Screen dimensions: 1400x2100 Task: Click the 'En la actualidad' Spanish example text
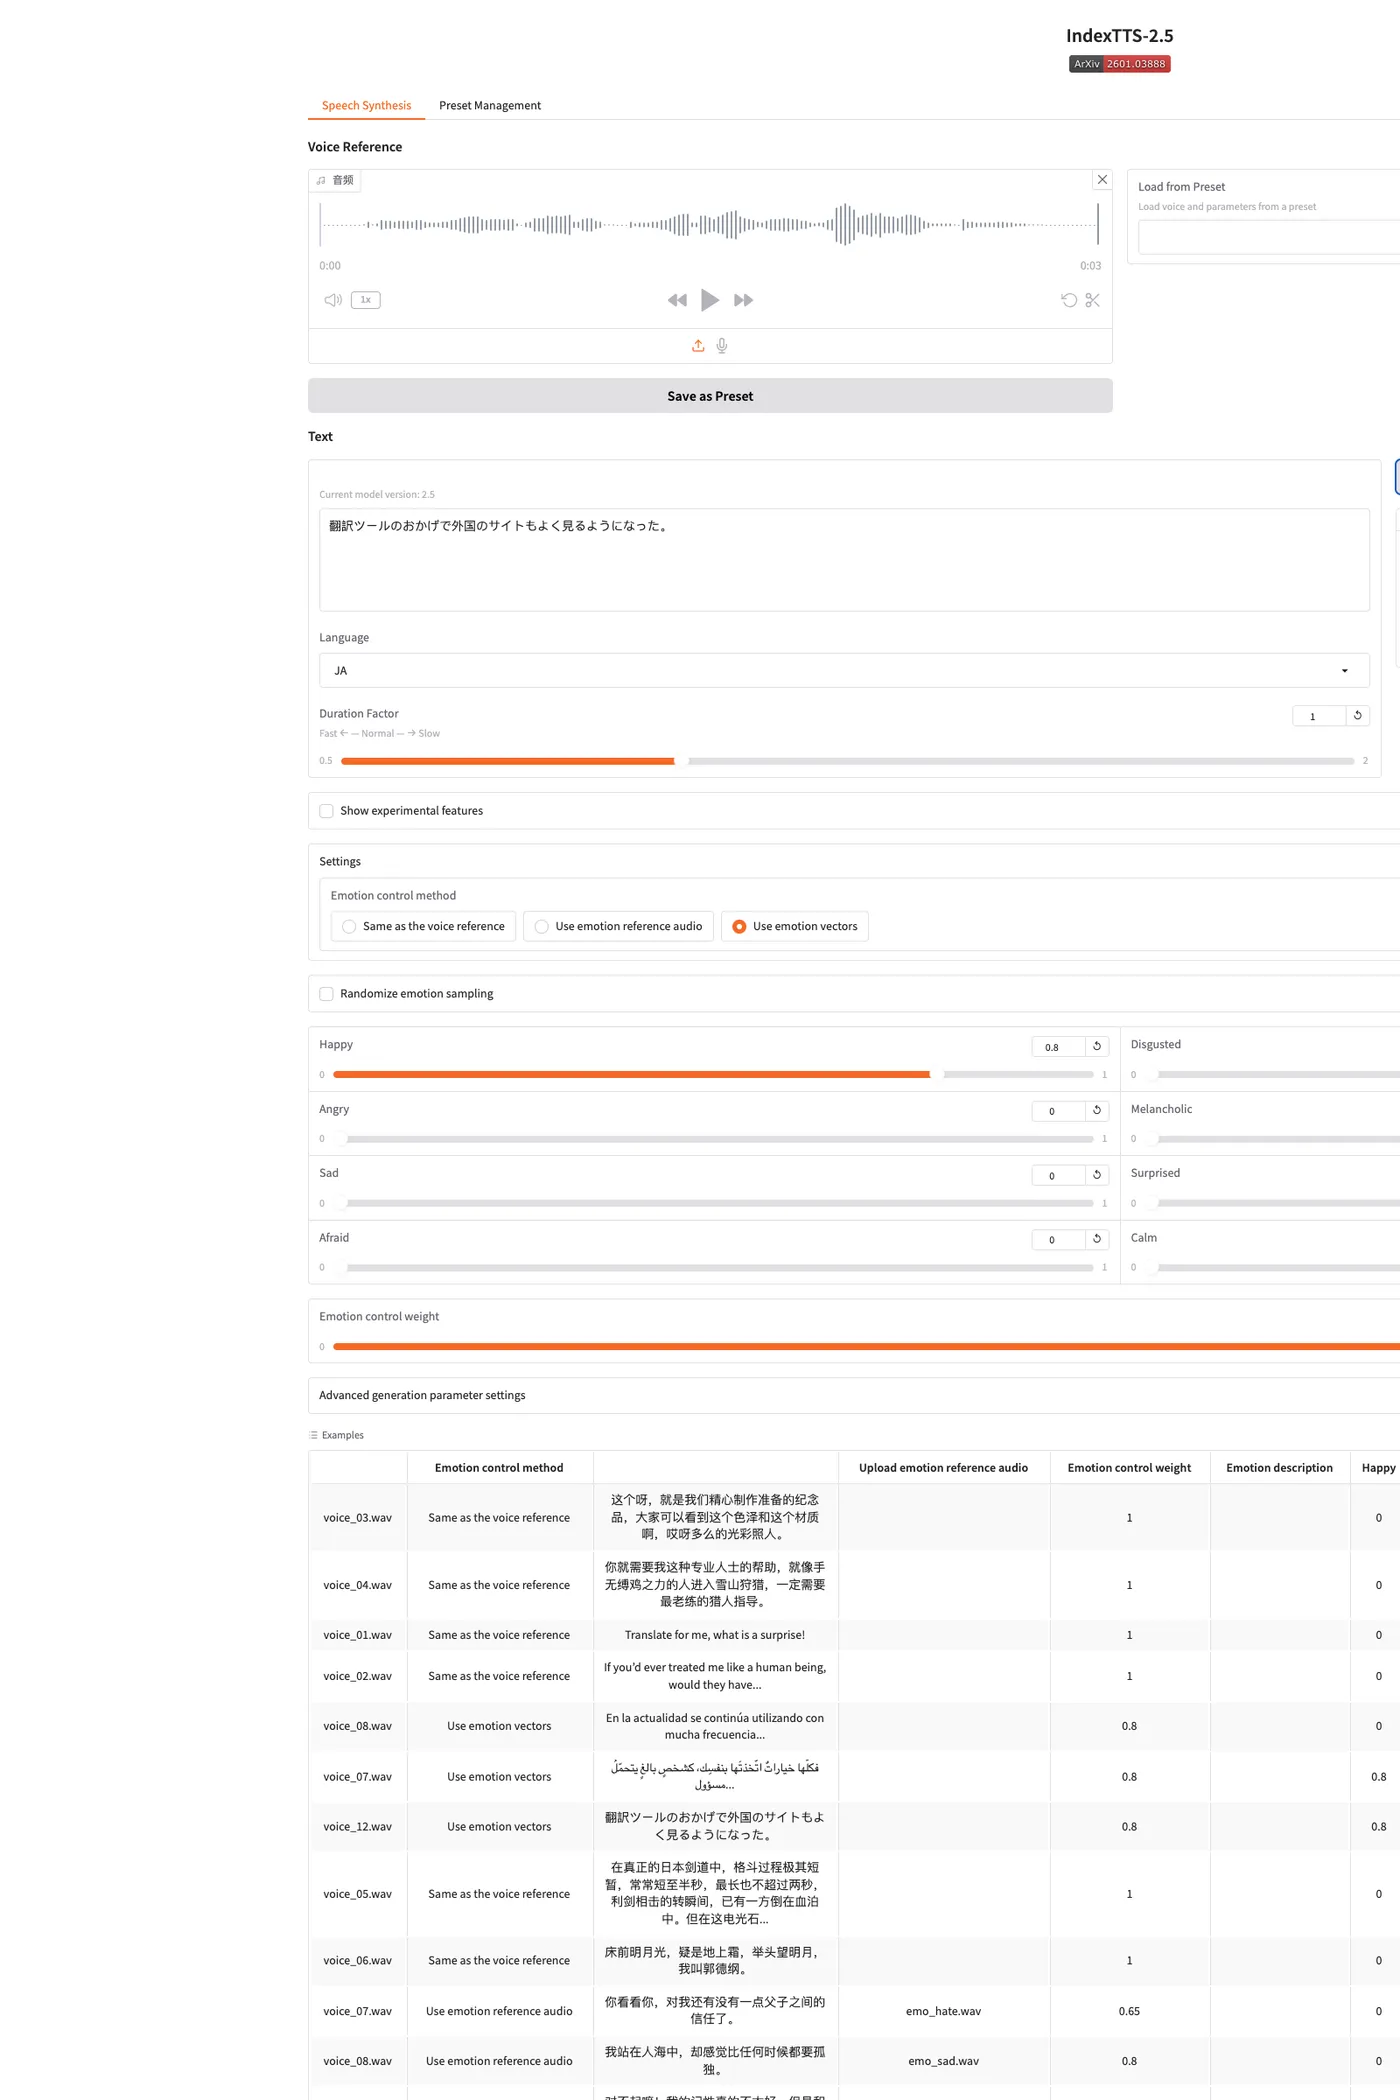click(715, 1726)
